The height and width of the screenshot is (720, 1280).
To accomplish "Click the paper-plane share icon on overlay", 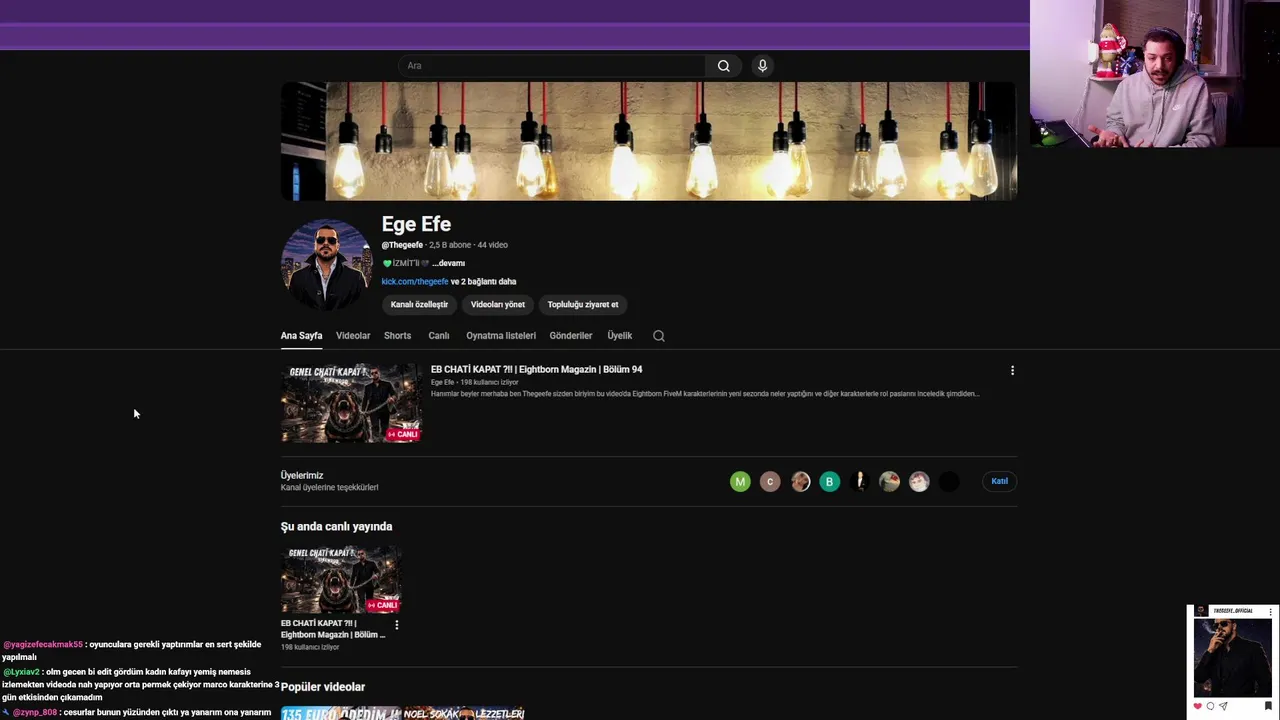I will click(x=1223, y=706).
